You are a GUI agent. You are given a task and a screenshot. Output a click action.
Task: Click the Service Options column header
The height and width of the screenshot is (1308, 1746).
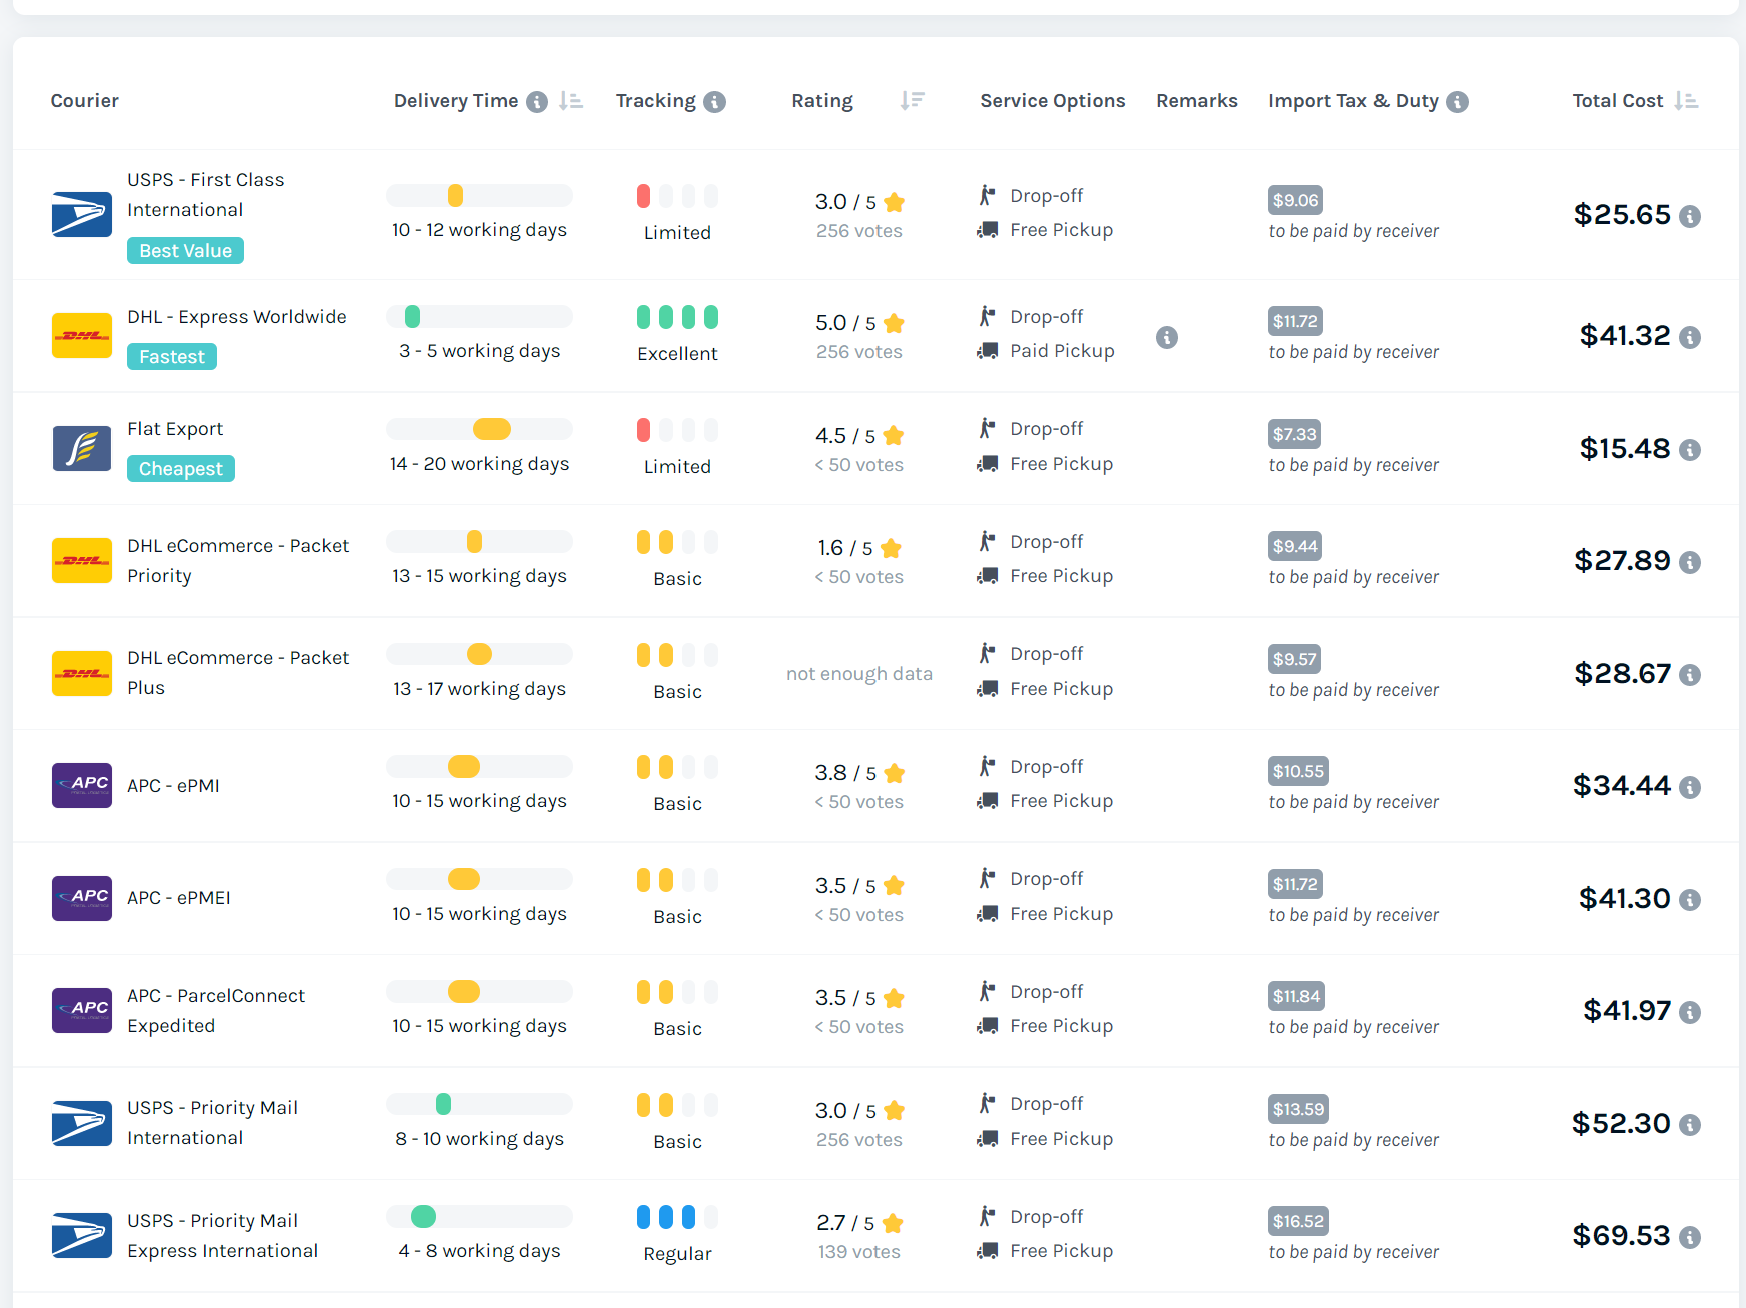tap(1053, 101)
